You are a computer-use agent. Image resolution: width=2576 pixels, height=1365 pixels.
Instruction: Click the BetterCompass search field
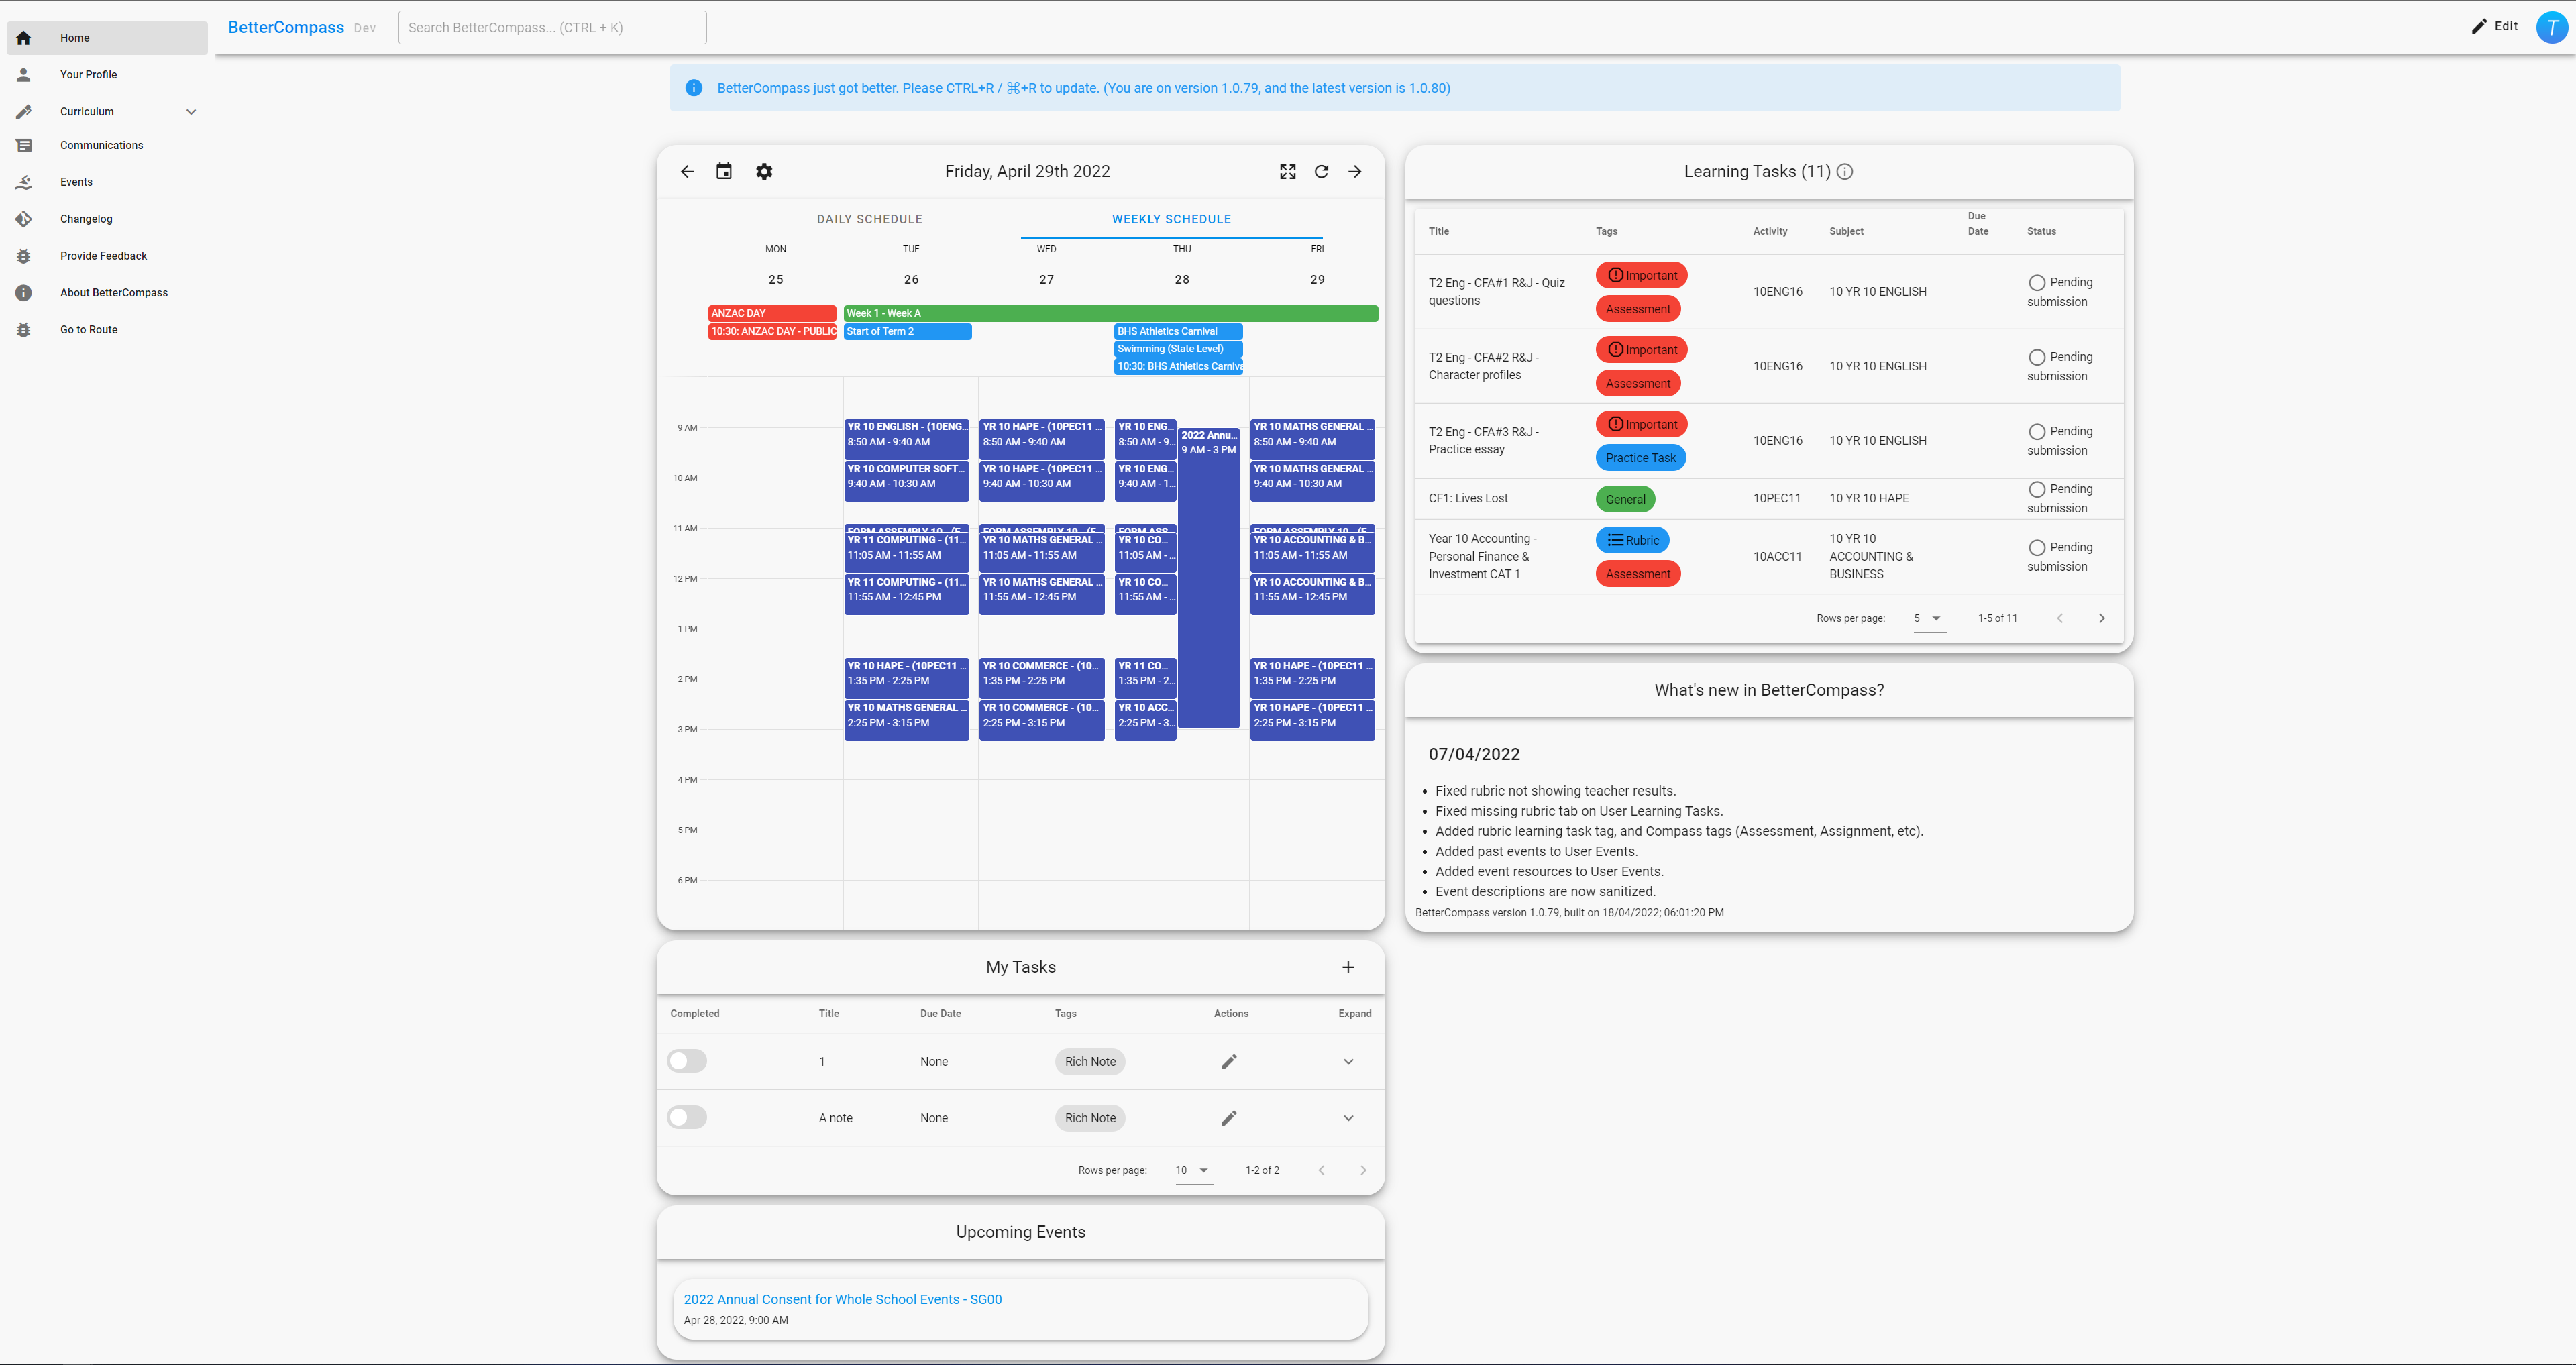(x=552, y=27)
